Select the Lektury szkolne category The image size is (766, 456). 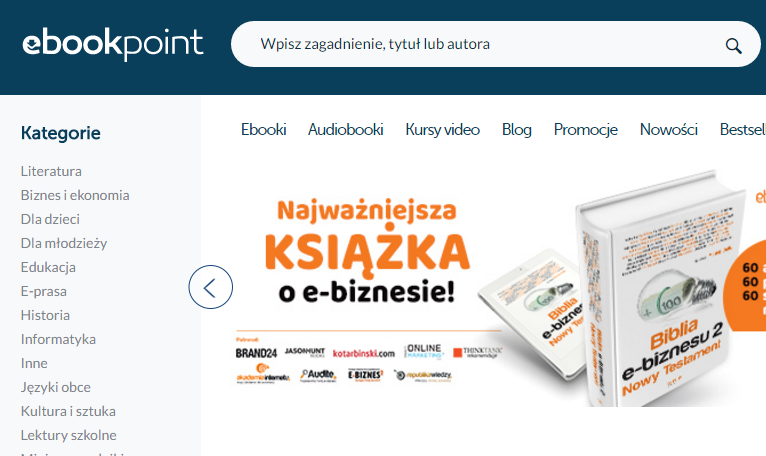(69, 435)
